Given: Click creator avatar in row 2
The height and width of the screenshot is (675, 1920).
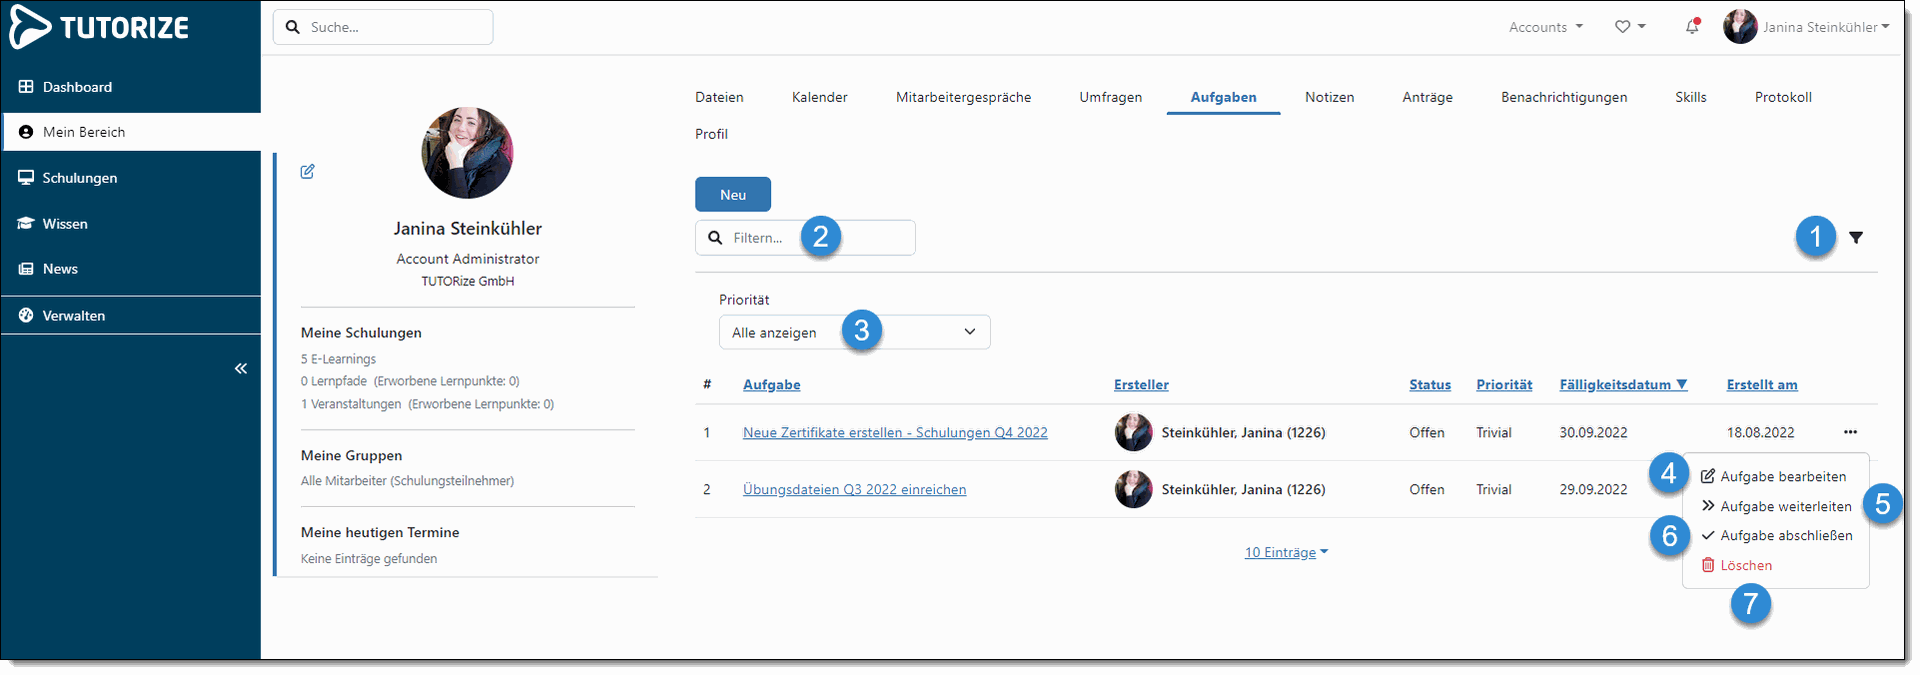Looking at the screenshot, I should [x=1133, y=489].
